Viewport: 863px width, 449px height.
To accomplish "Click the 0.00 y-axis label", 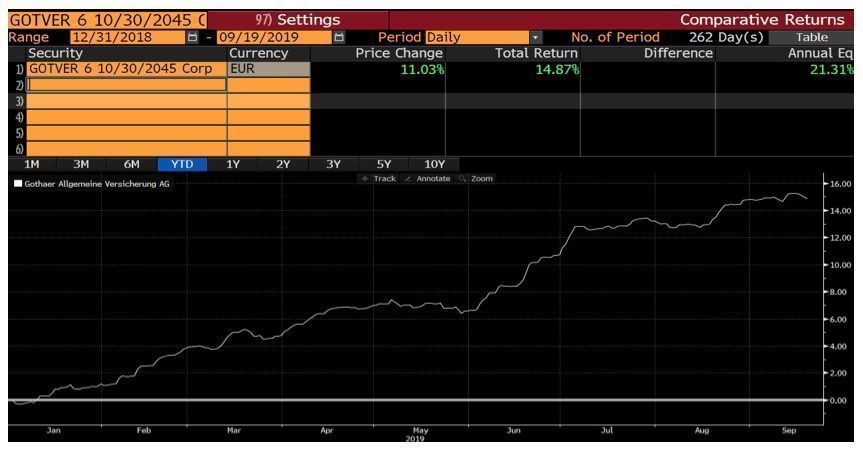I will [839, 401].
